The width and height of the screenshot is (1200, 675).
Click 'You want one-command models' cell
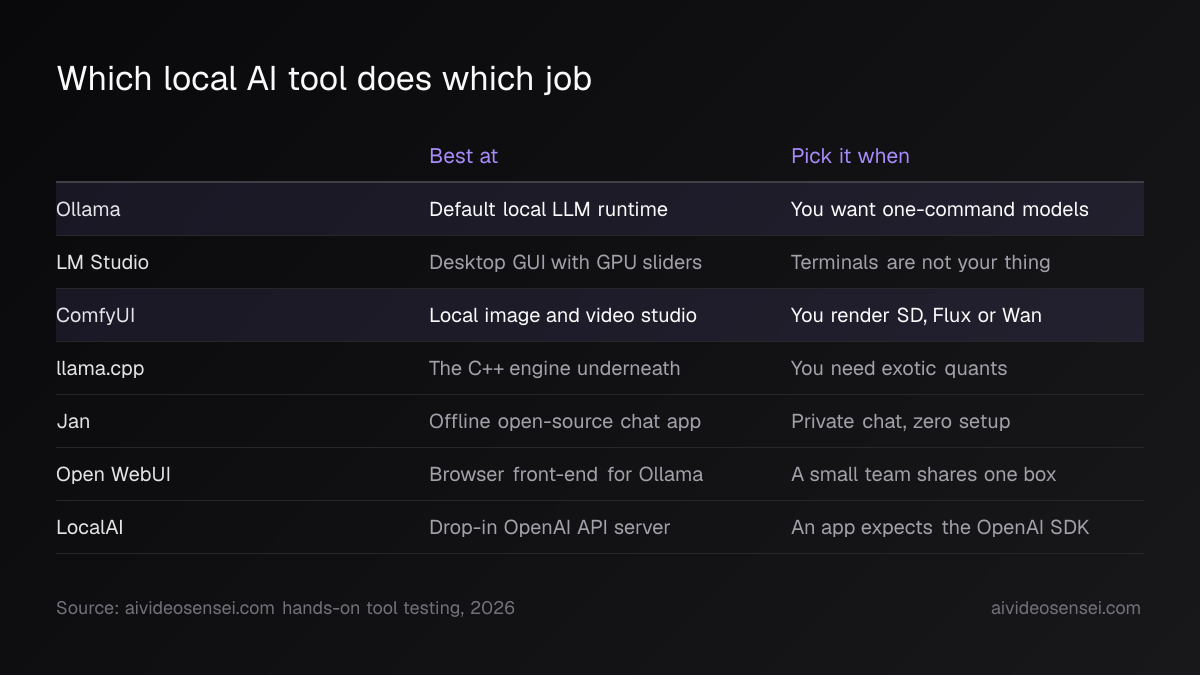click(x=939, y=209)
